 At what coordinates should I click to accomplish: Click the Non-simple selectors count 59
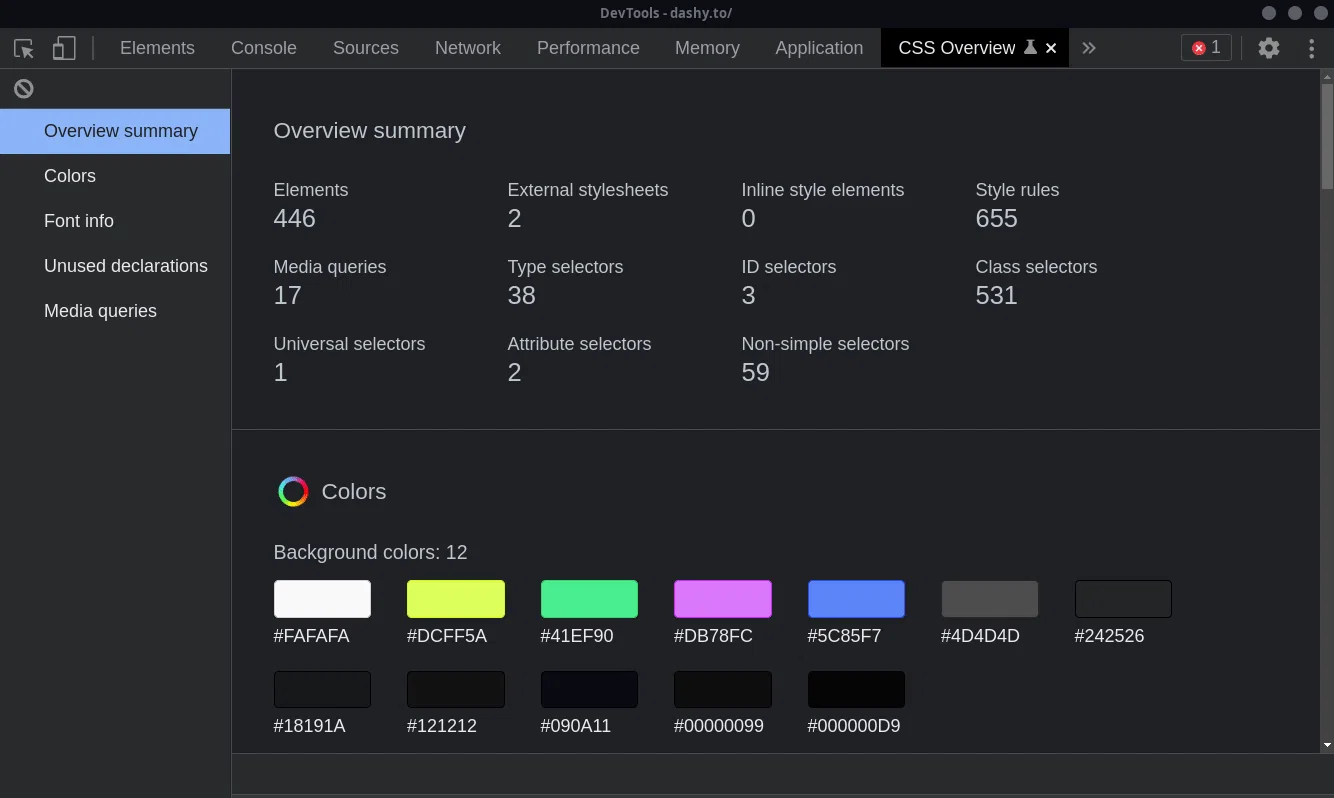[x=756, y=373]
